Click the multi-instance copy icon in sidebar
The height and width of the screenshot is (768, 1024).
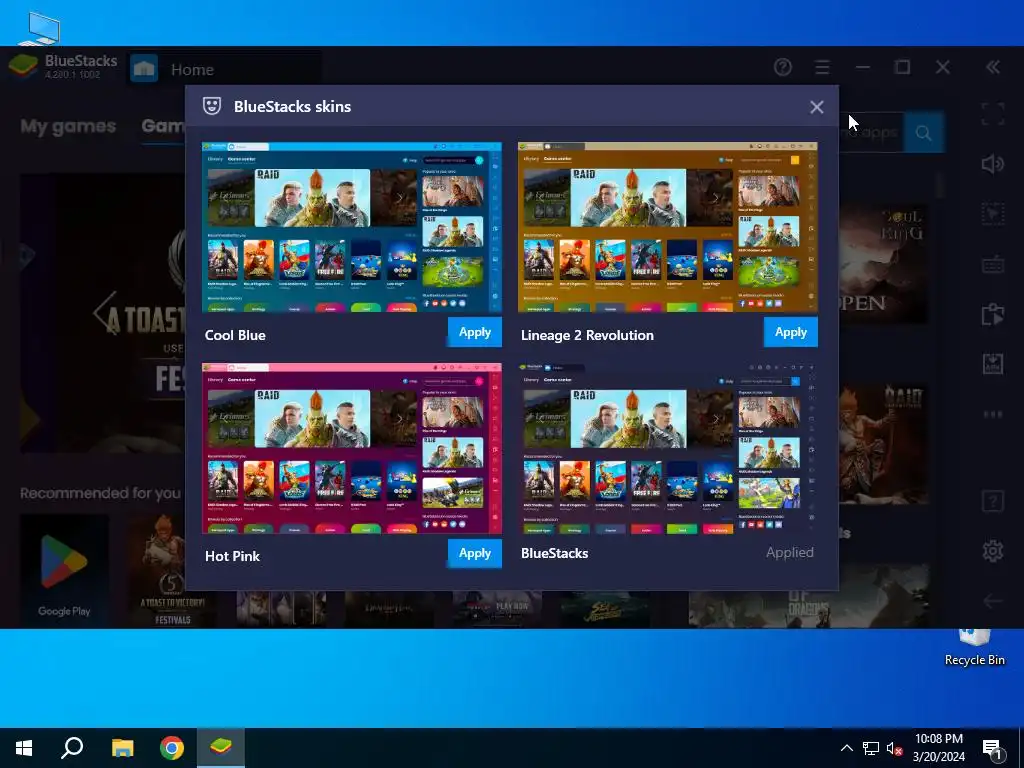pyautogui.click(x=993, y=314)
